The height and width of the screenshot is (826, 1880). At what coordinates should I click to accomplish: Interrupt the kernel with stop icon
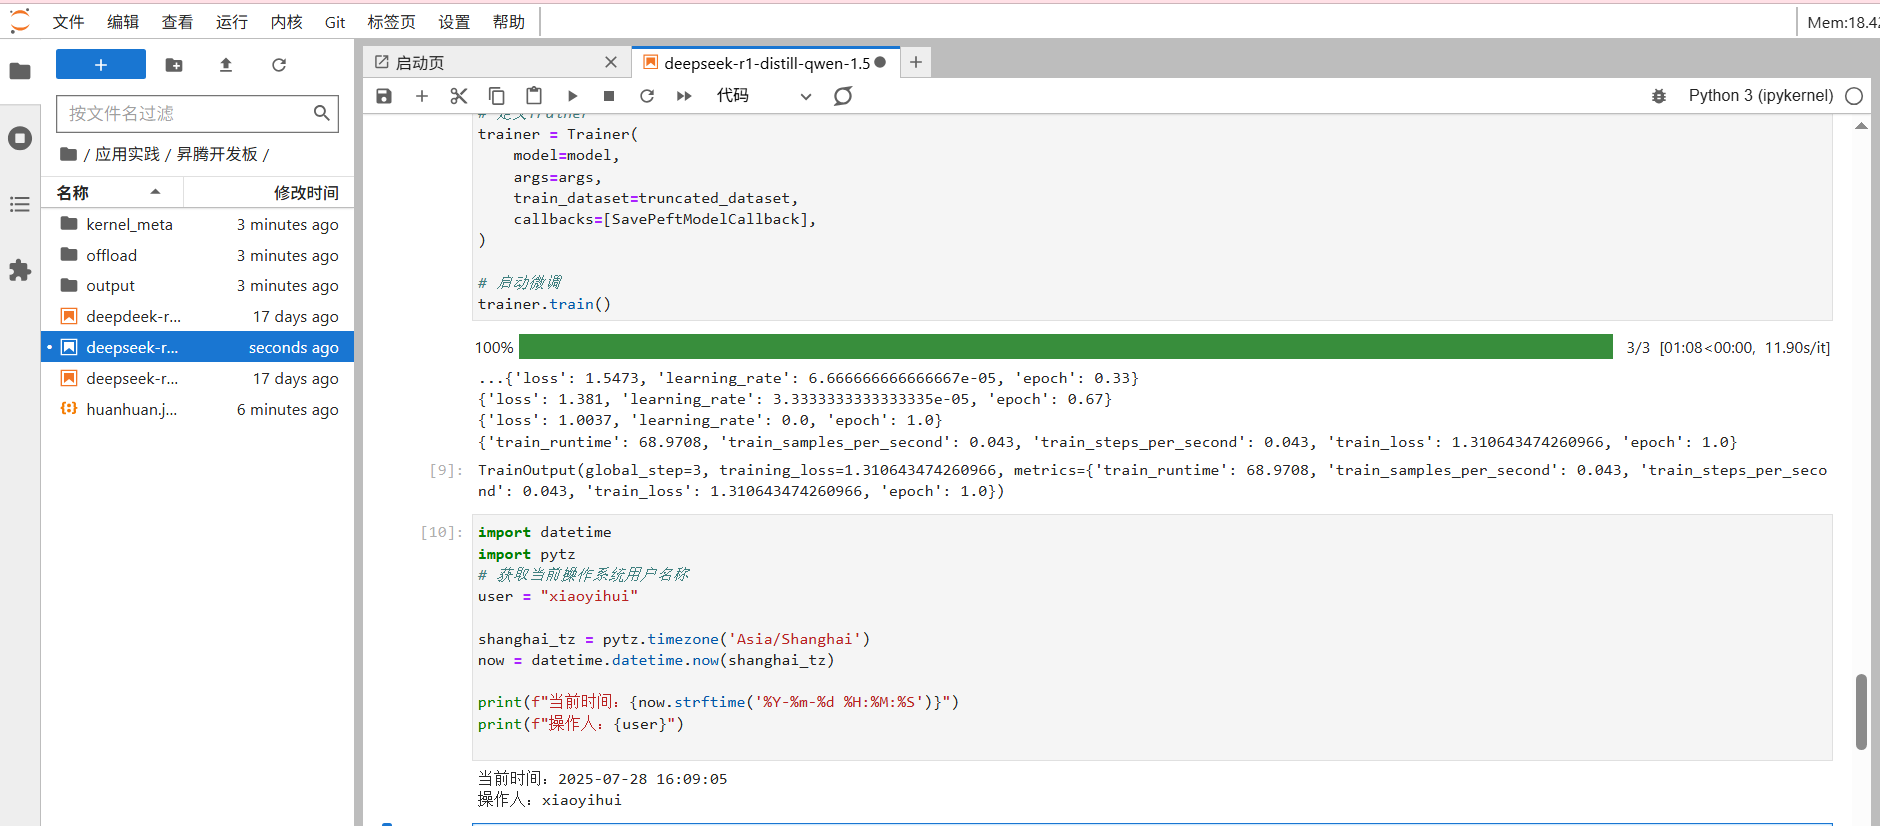point(609,96)
